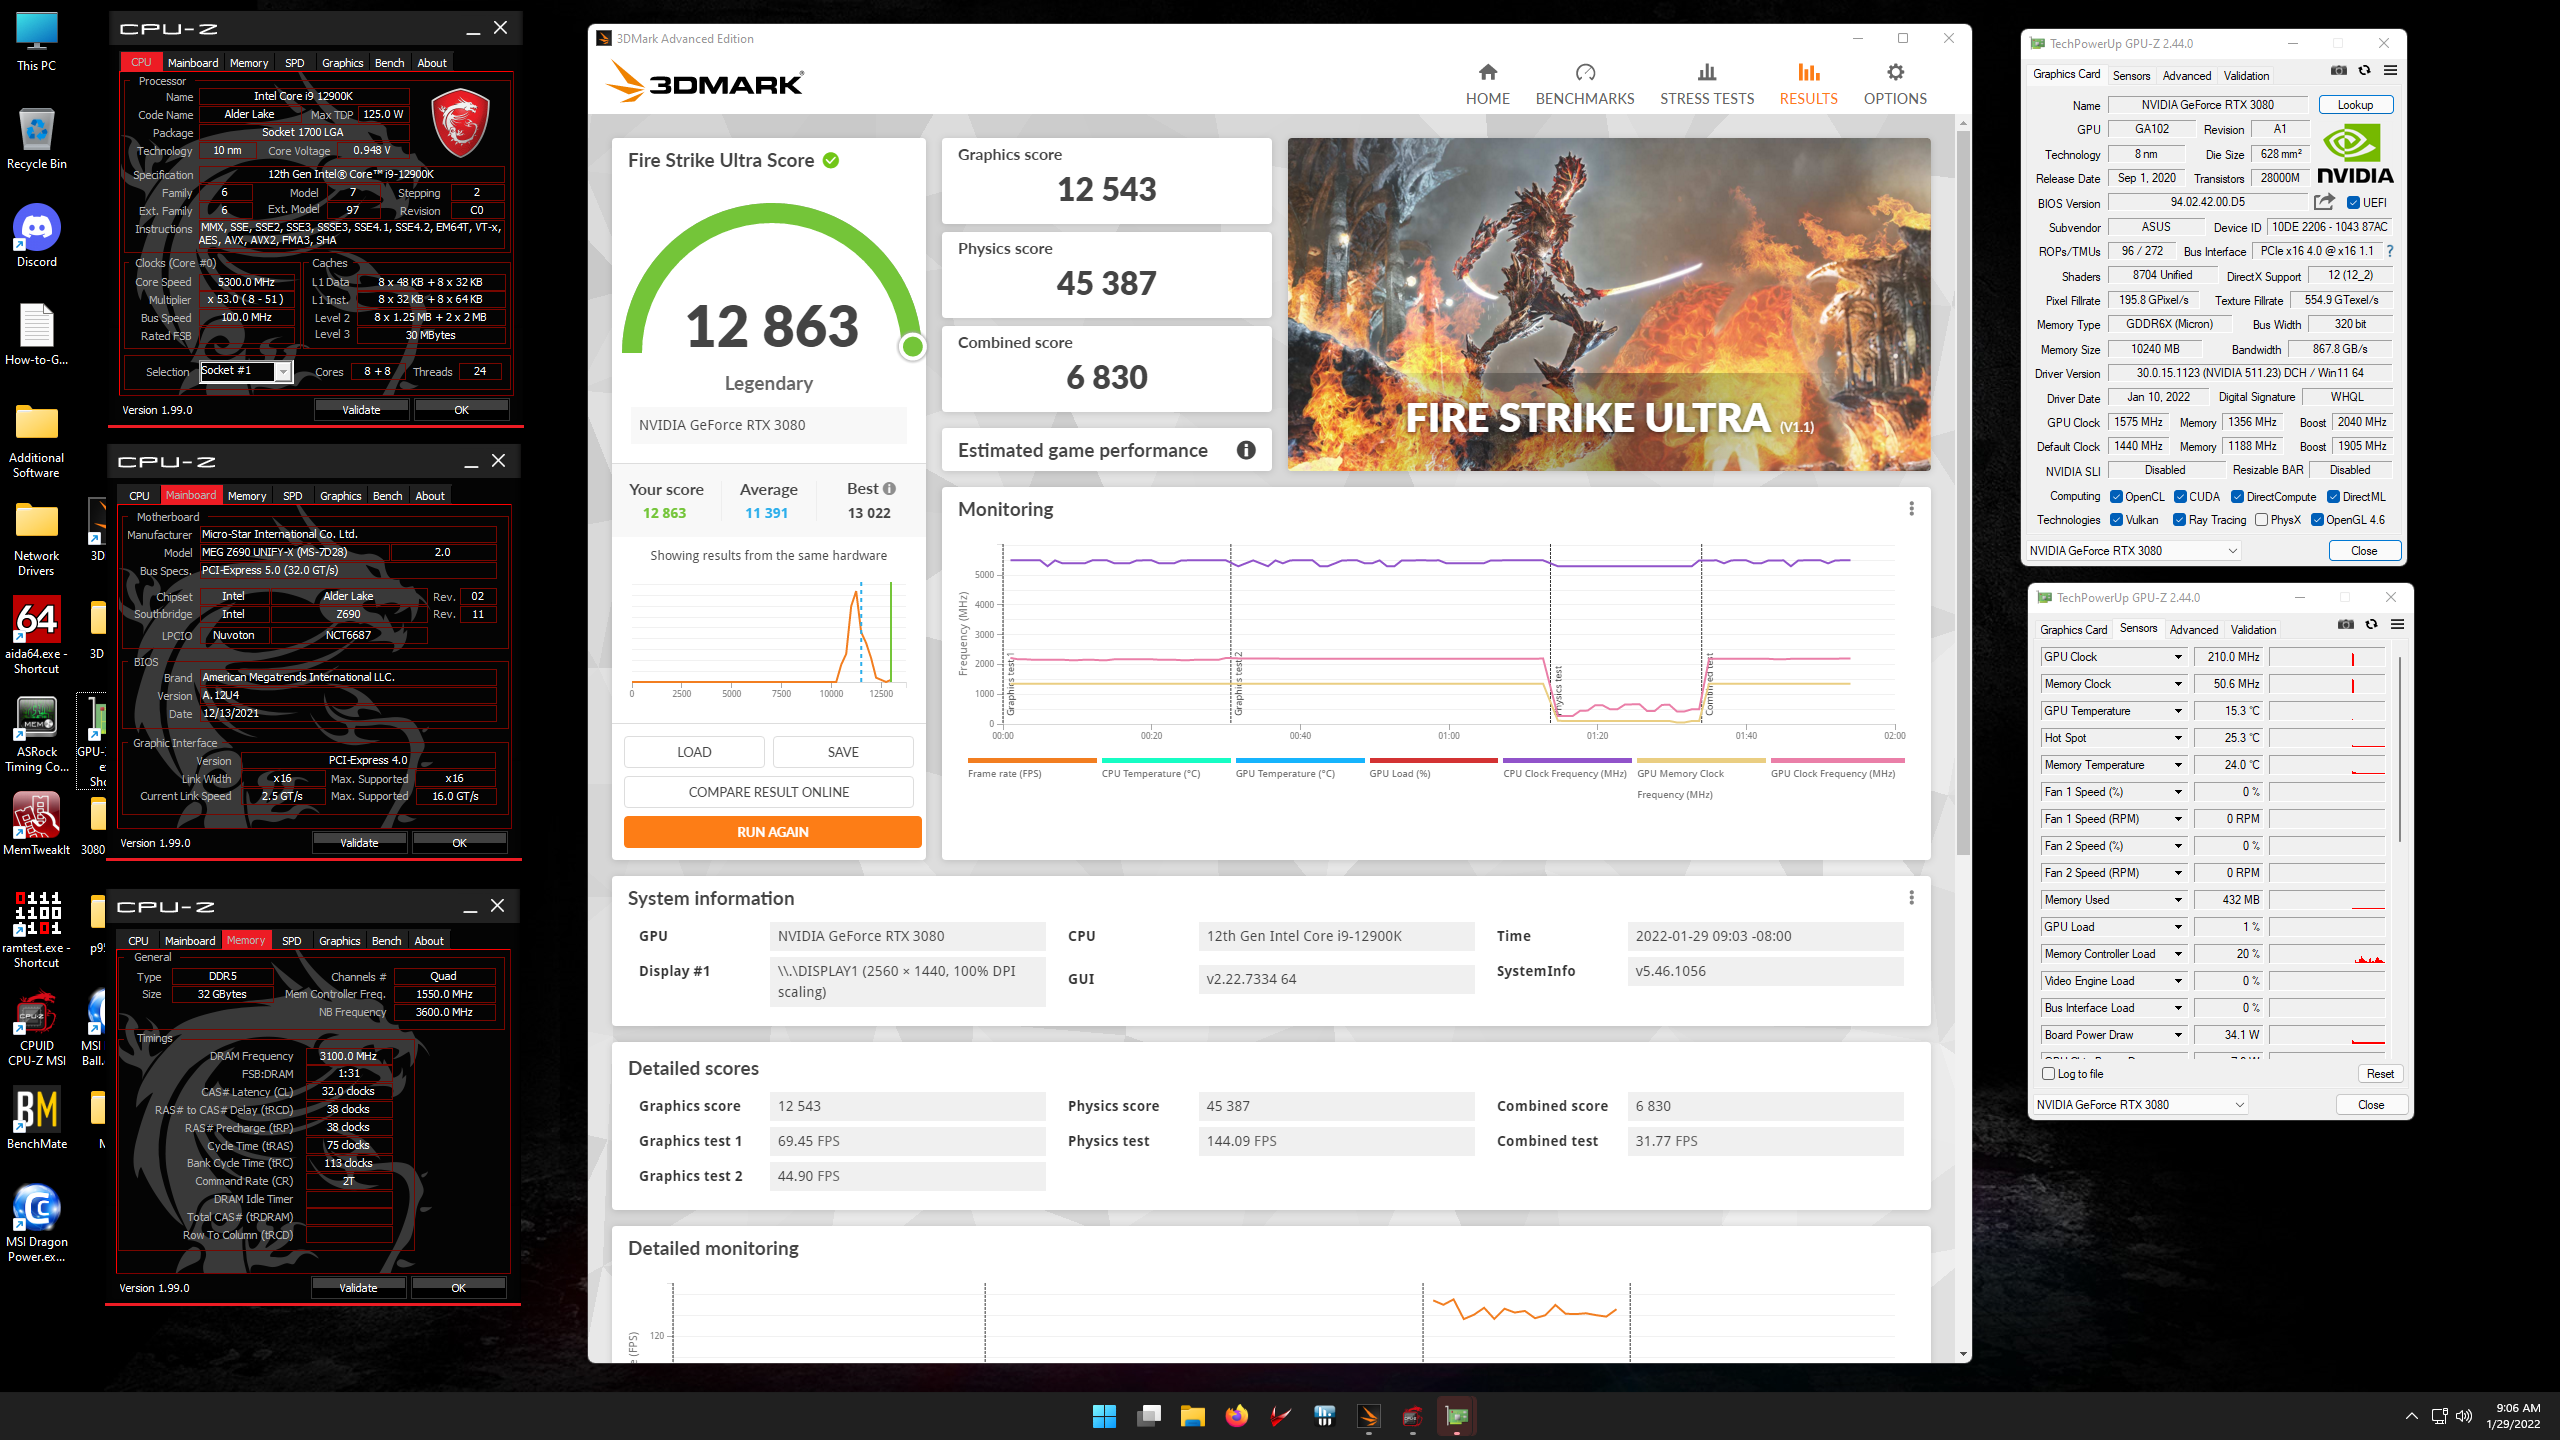Click the RUN AGAIN button
The image size is (2560, 1440).
(x=772, y=832)
